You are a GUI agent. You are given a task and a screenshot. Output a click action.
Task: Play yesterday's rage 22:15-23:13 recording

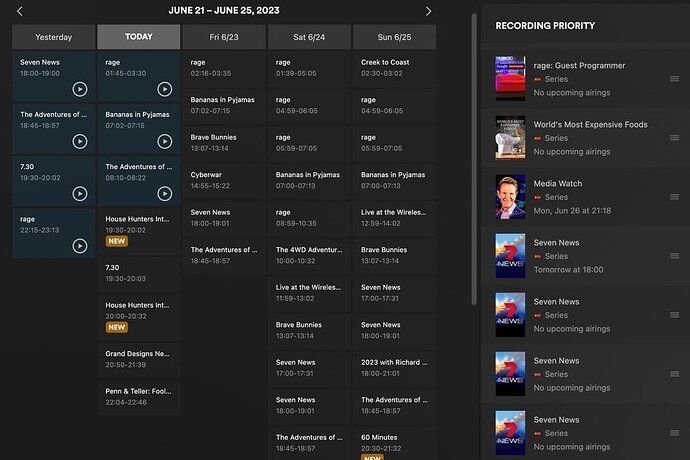(80, 246)
